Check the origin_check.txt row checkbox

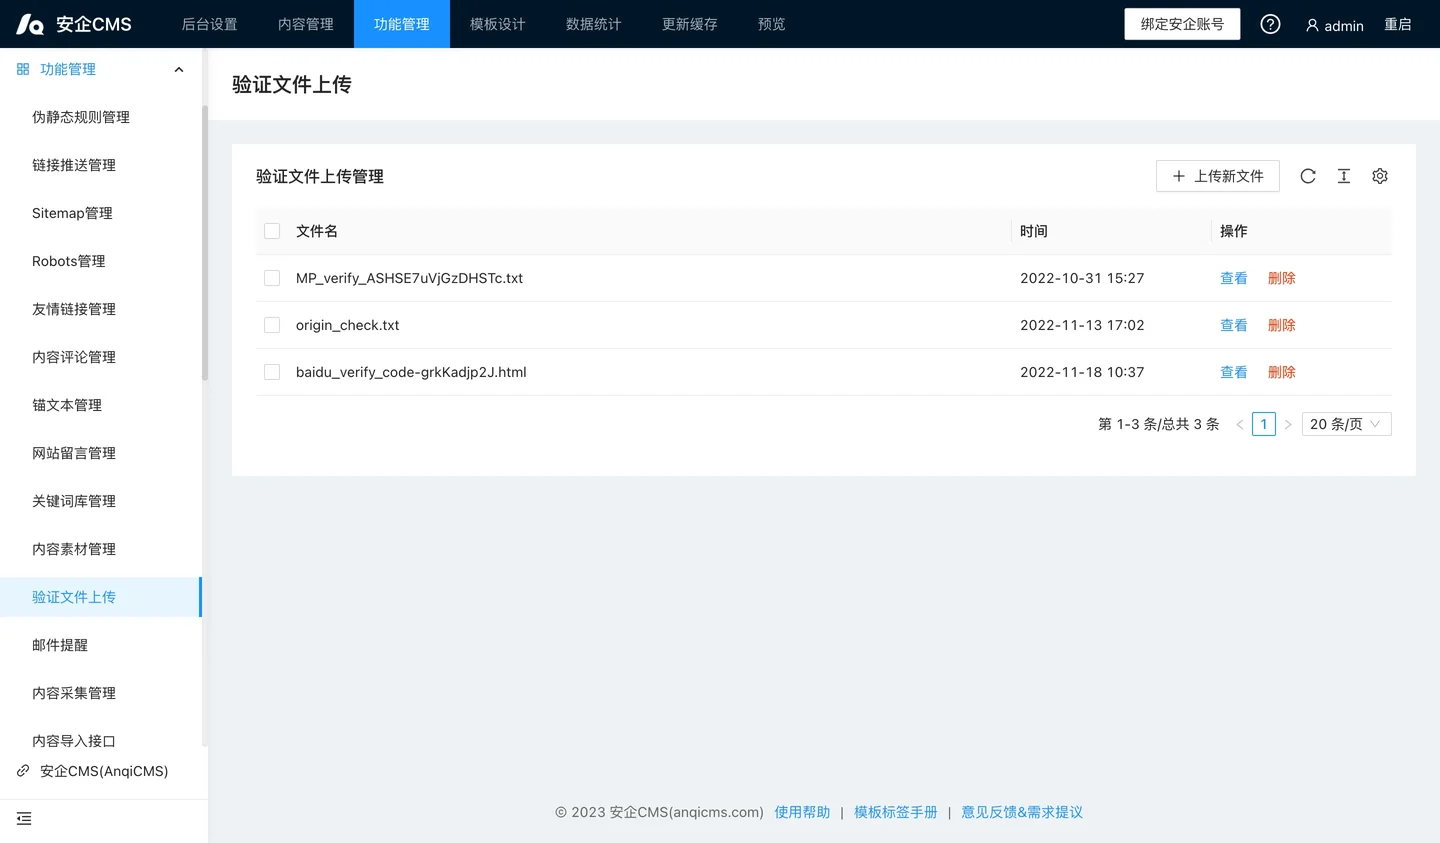(x=272, y=325)
